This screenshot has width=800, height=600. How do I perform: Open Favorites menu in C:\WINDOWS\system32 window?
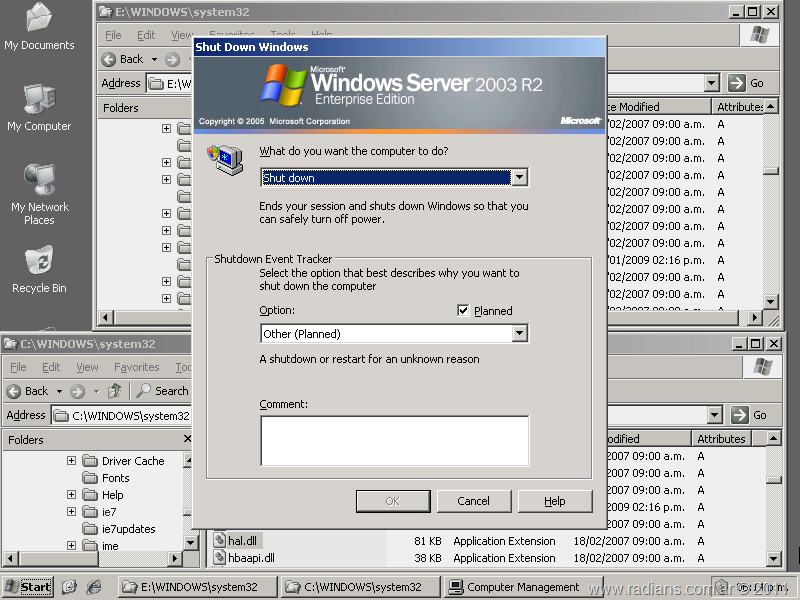tap(136, 367)
